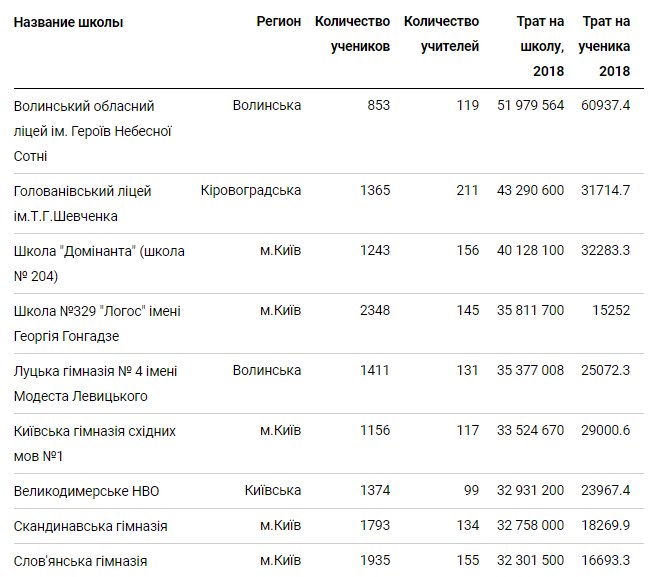Click the Скандинавська гімназія school name
The height and width of the screenshot is (577, 653).
pyautogui.click(x=90, y=526)
